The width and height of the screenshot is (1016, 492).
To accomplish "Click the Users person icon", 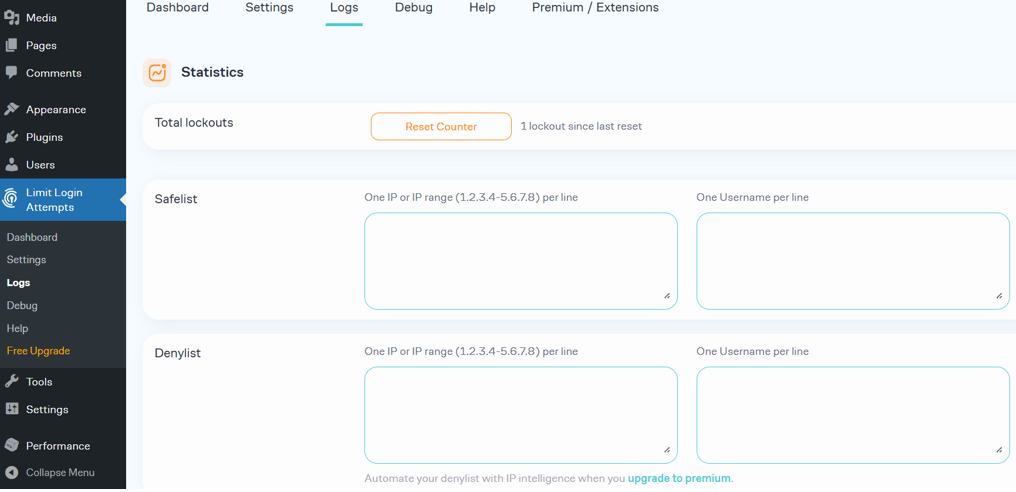I will coord(11,165).
